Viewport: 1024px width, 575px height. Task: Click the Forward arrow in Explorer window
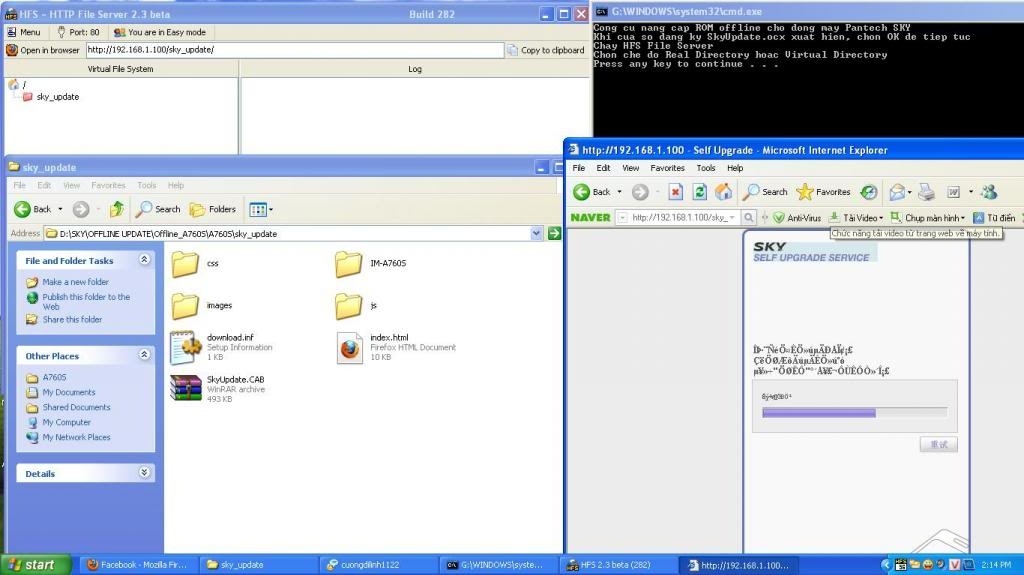point(81,209)
